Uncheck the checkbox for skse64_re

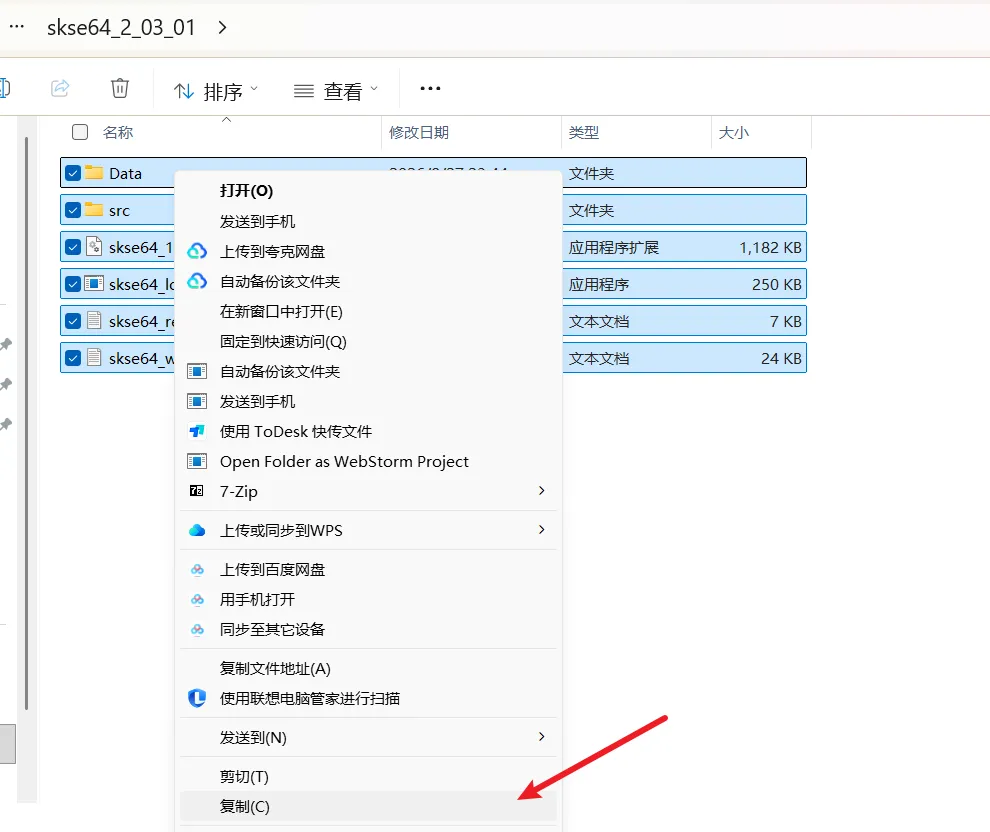73,321
